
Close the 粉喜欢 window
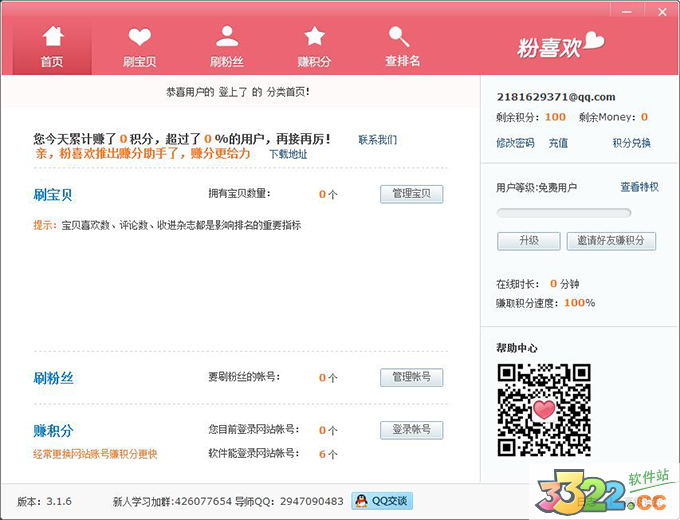click(662, 11)
